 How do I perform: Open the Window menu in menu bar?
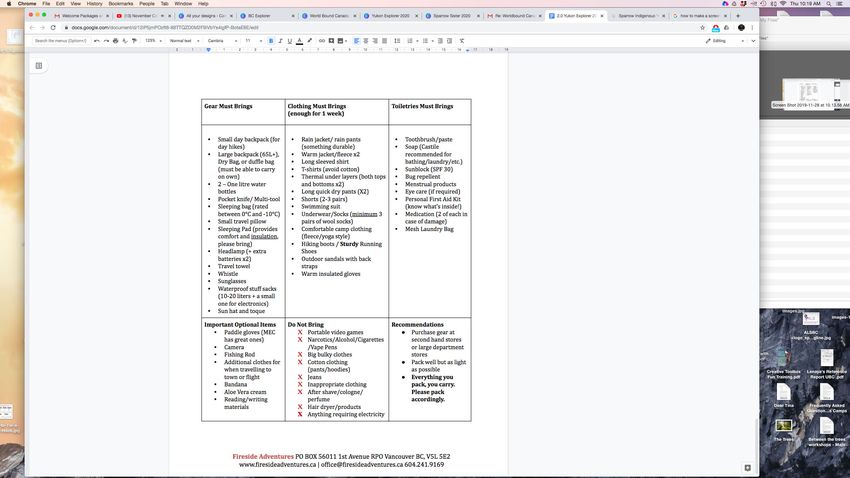click(x=183, y=3)
